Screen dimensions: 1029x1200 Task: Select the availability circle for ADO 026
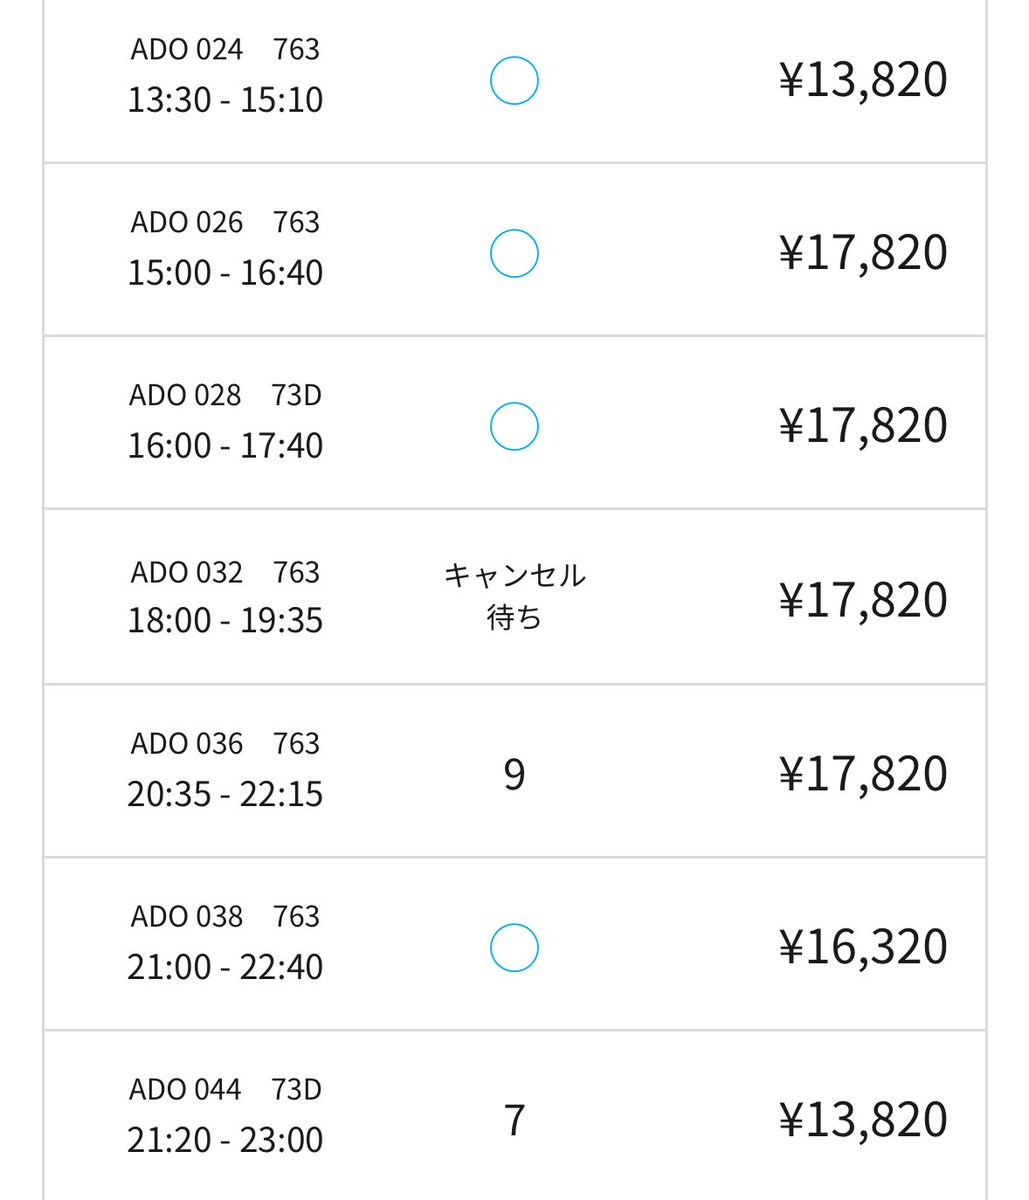[x=514, y=253]
